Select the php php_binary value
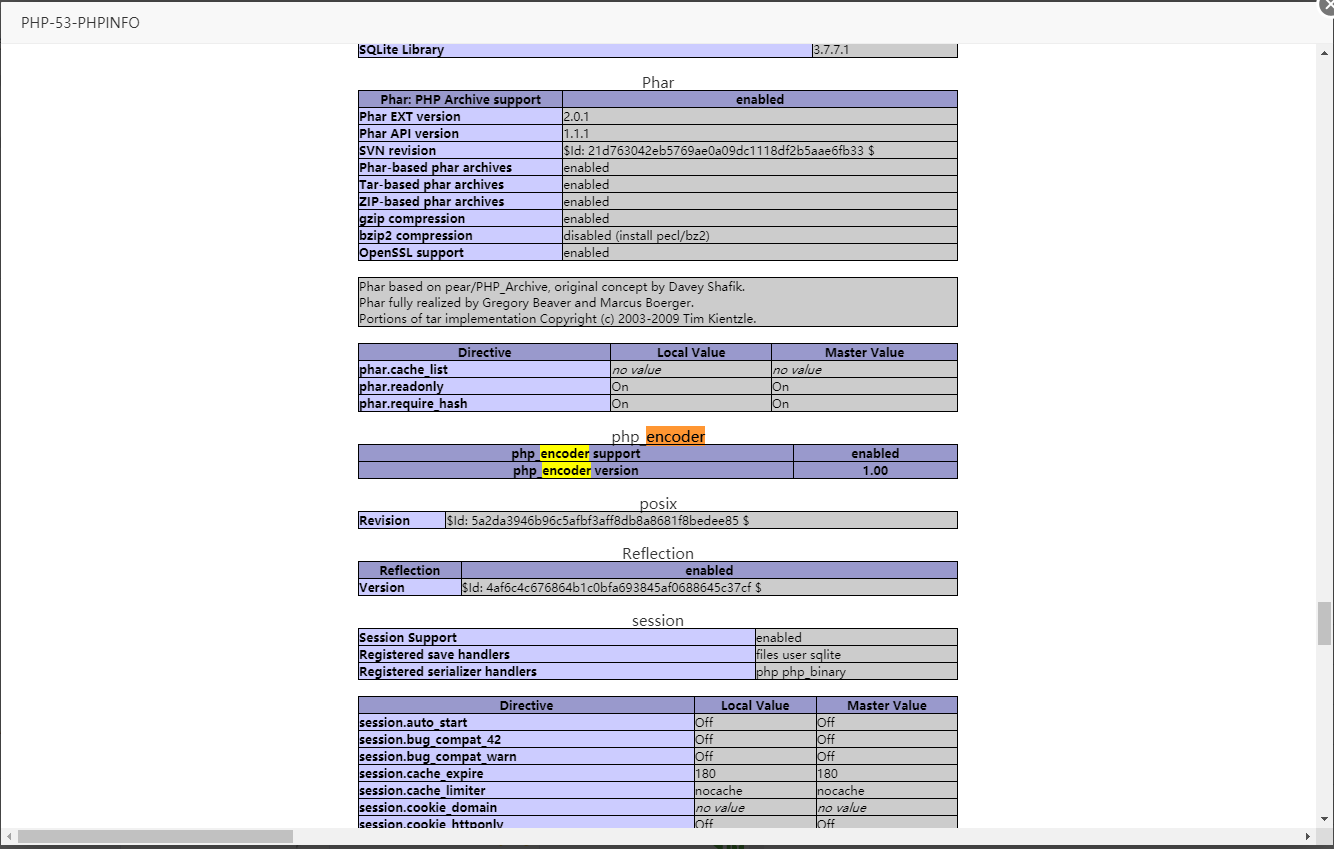 tap(801, 671)
